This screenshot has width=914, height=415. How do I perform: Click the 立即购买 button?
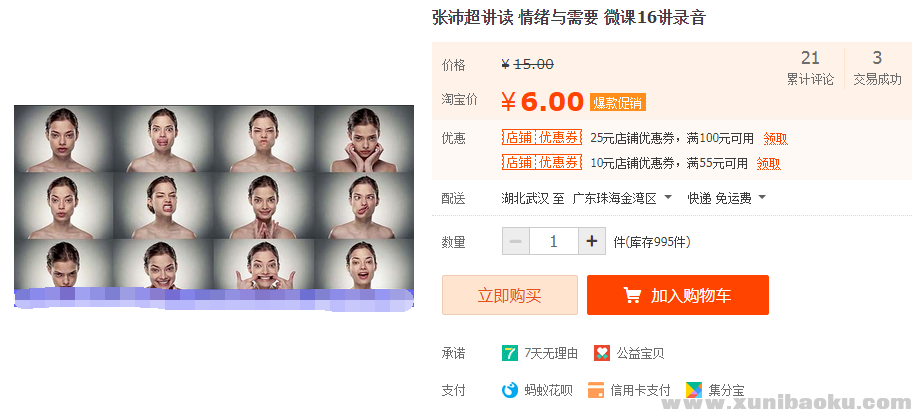tap(510, 295)
